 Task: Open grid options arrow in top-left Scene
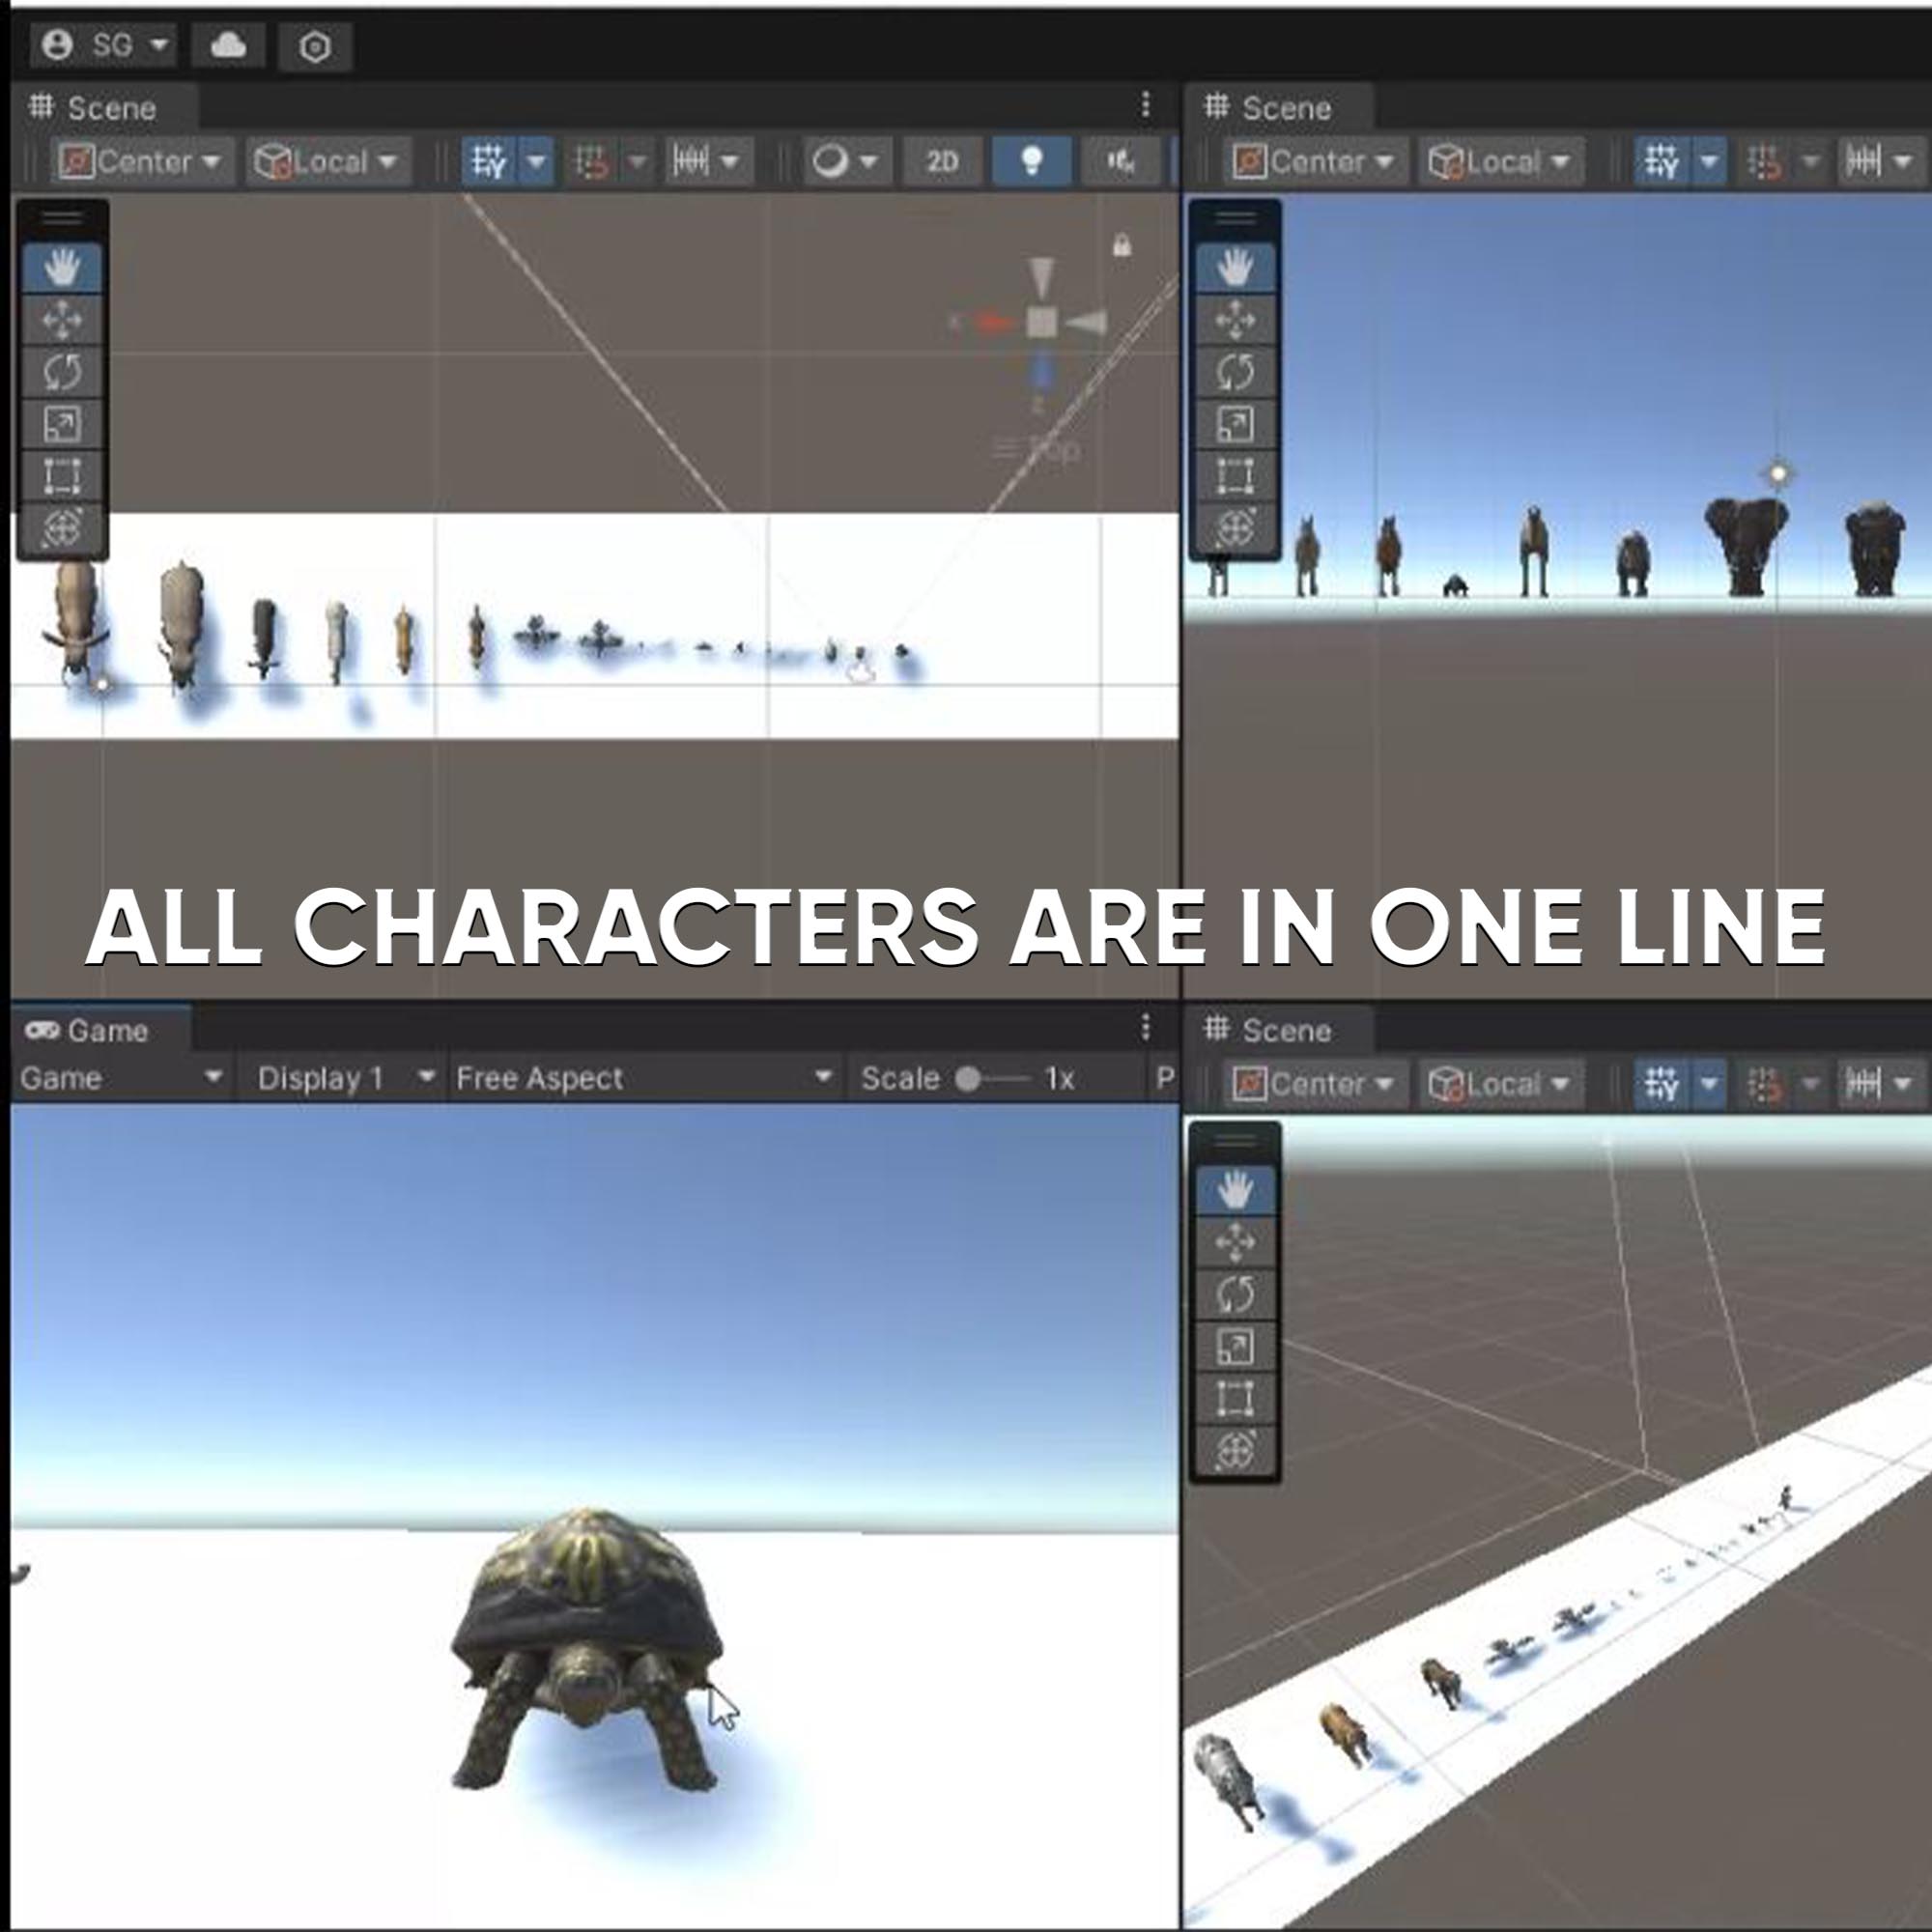coord(537,161)
